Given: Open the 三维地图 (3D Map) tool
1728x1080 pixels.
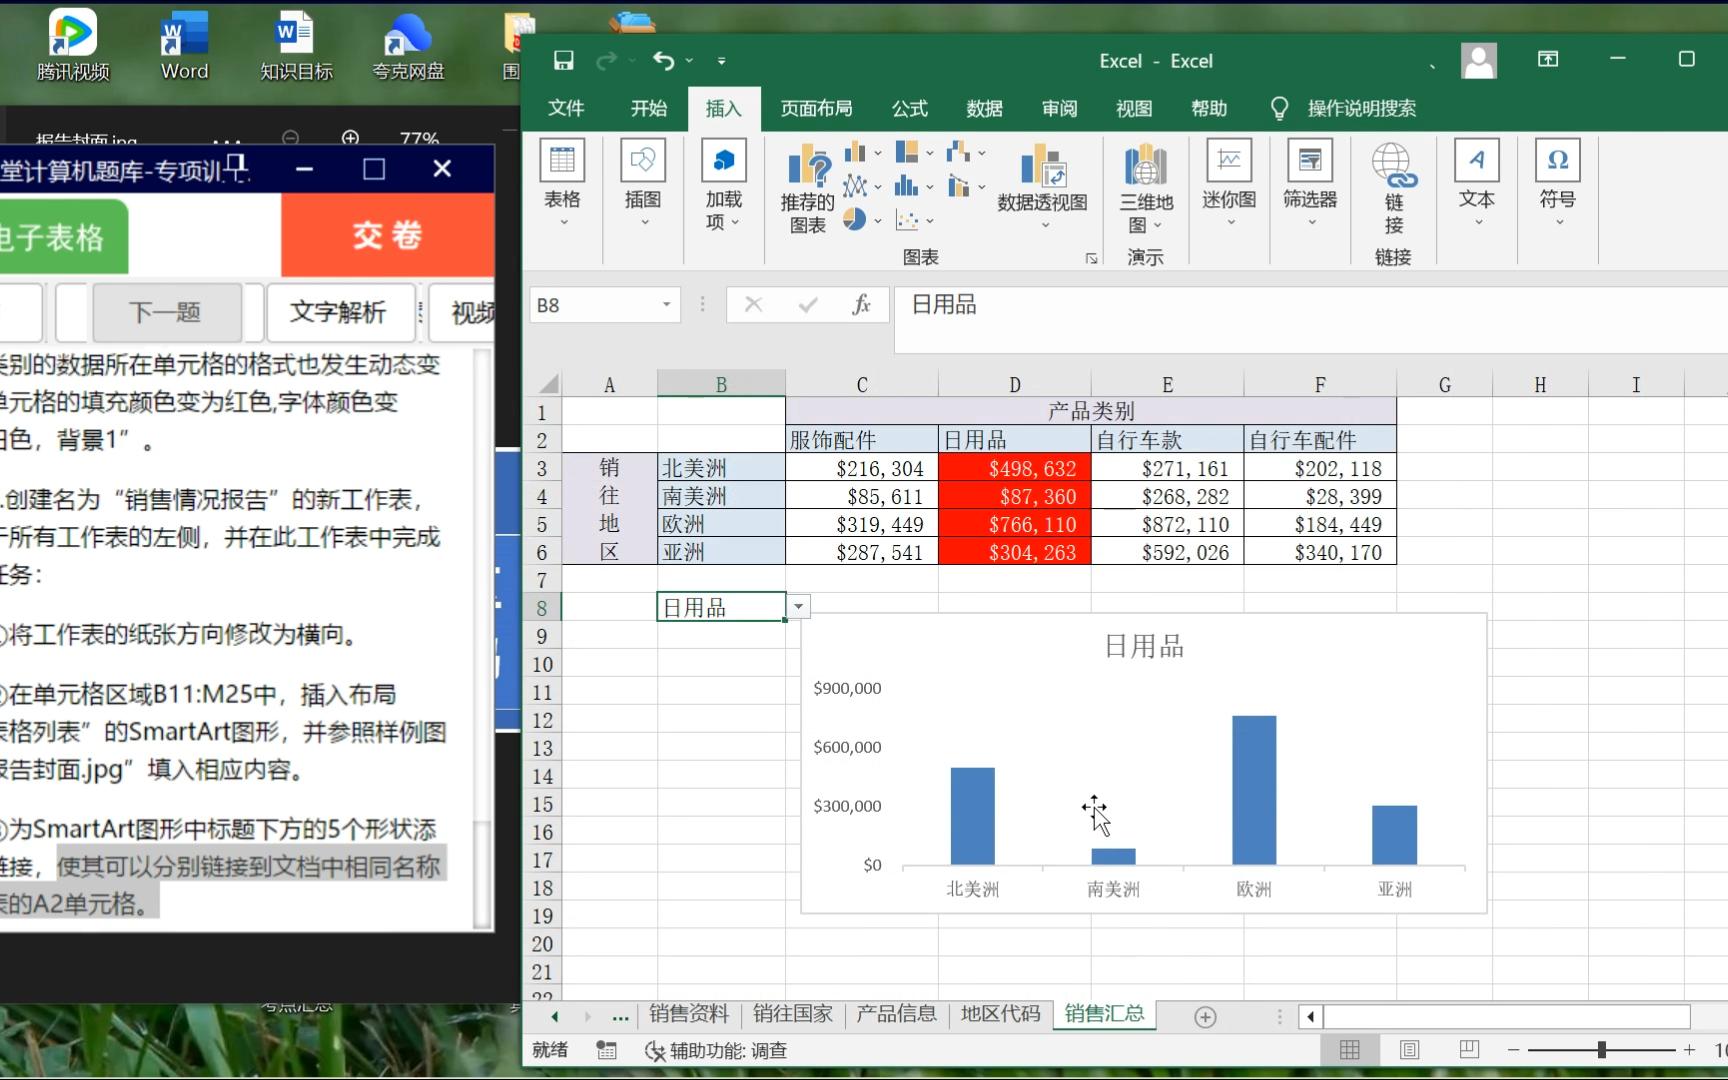Looking at the screenshot, I should [x=1144, y=185].
